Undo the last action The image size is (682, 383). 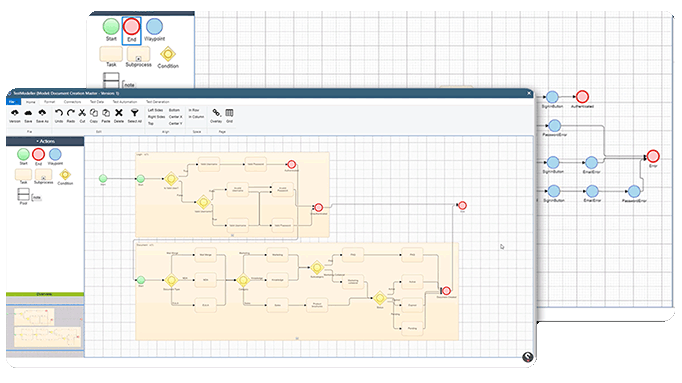point(59,113)
